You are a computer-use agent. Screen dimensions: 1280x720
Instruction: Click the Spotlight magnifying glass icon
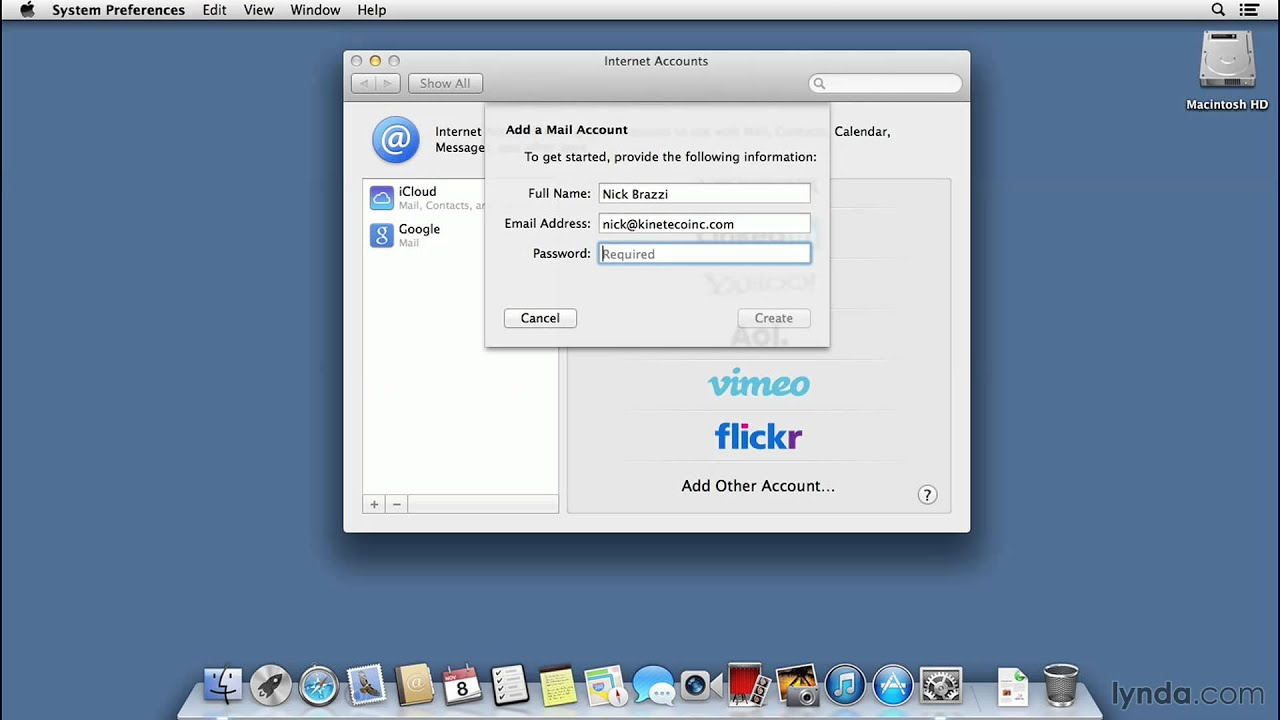1218,10
